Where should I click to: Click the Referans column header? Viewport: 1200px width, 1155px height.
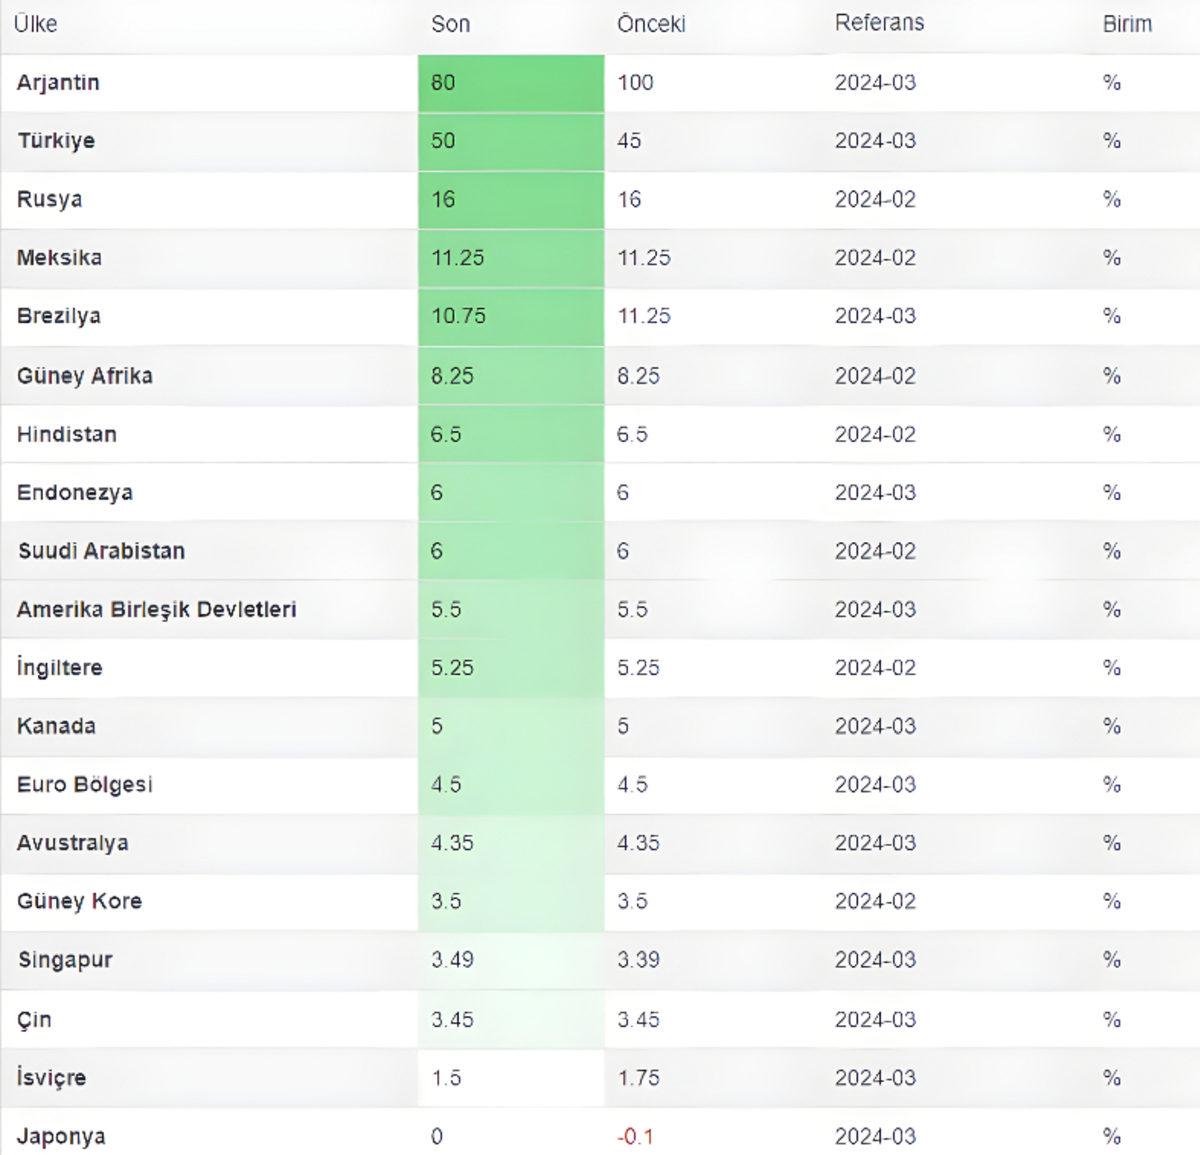pyautogui.click(x=879, y=23)
